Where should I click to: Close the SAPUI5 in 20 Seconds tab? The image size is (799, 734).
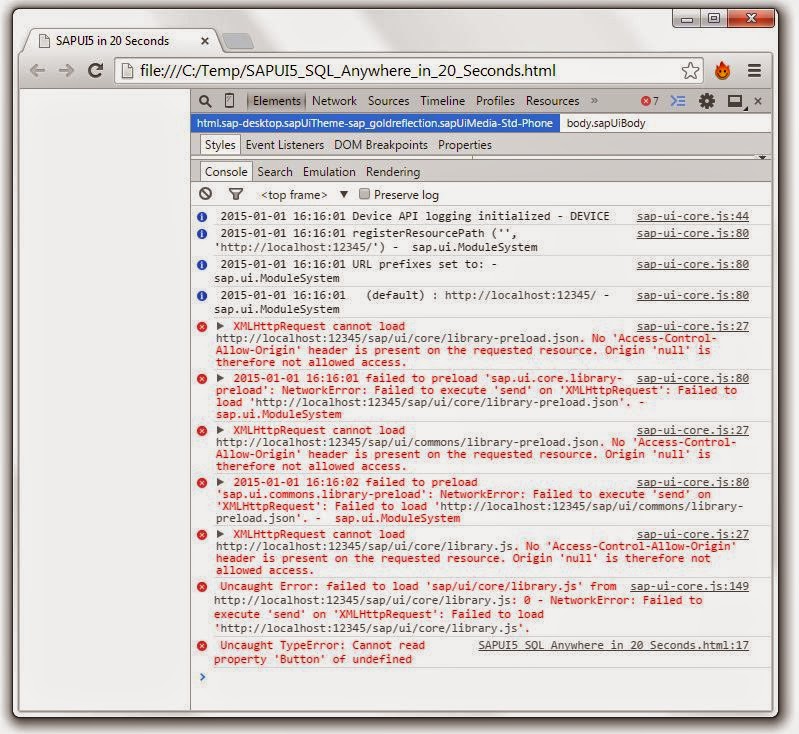coord(205,41)
